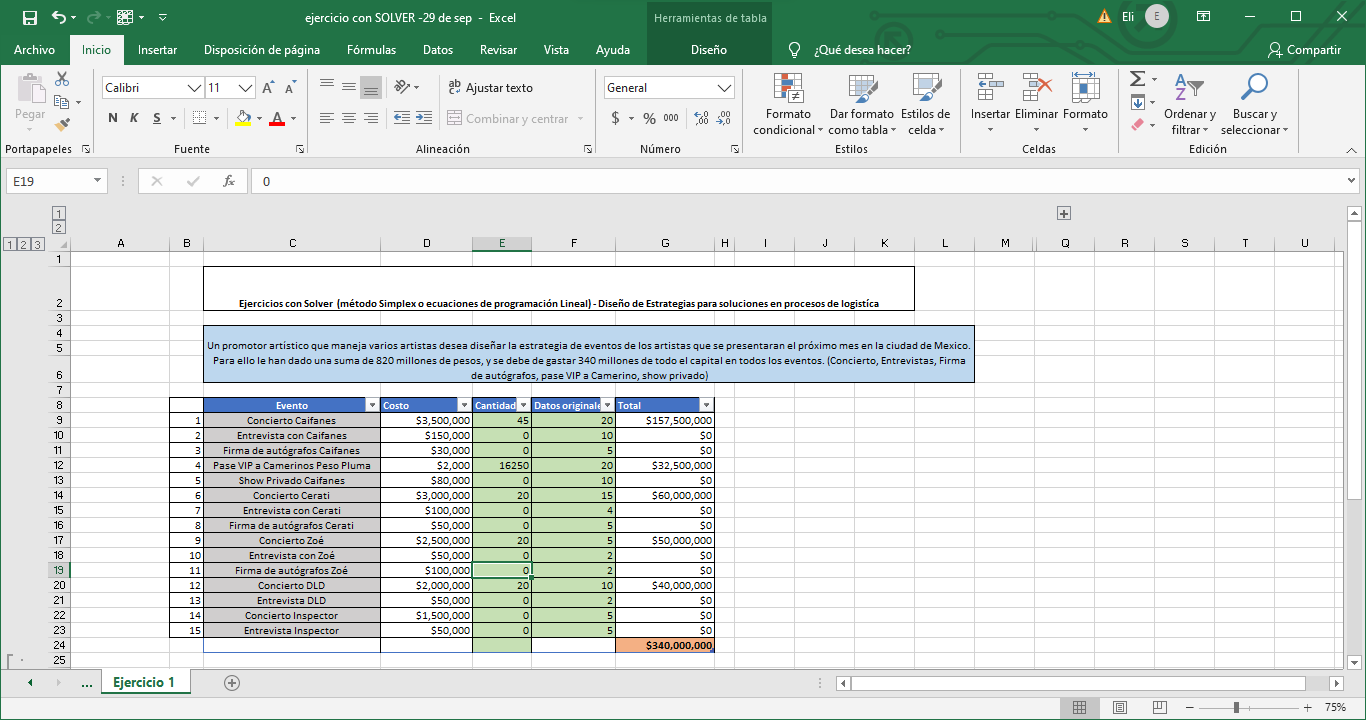The image size is (1366, 720).
Task: Apply the red font color A icon
Action: pos(276,118)
